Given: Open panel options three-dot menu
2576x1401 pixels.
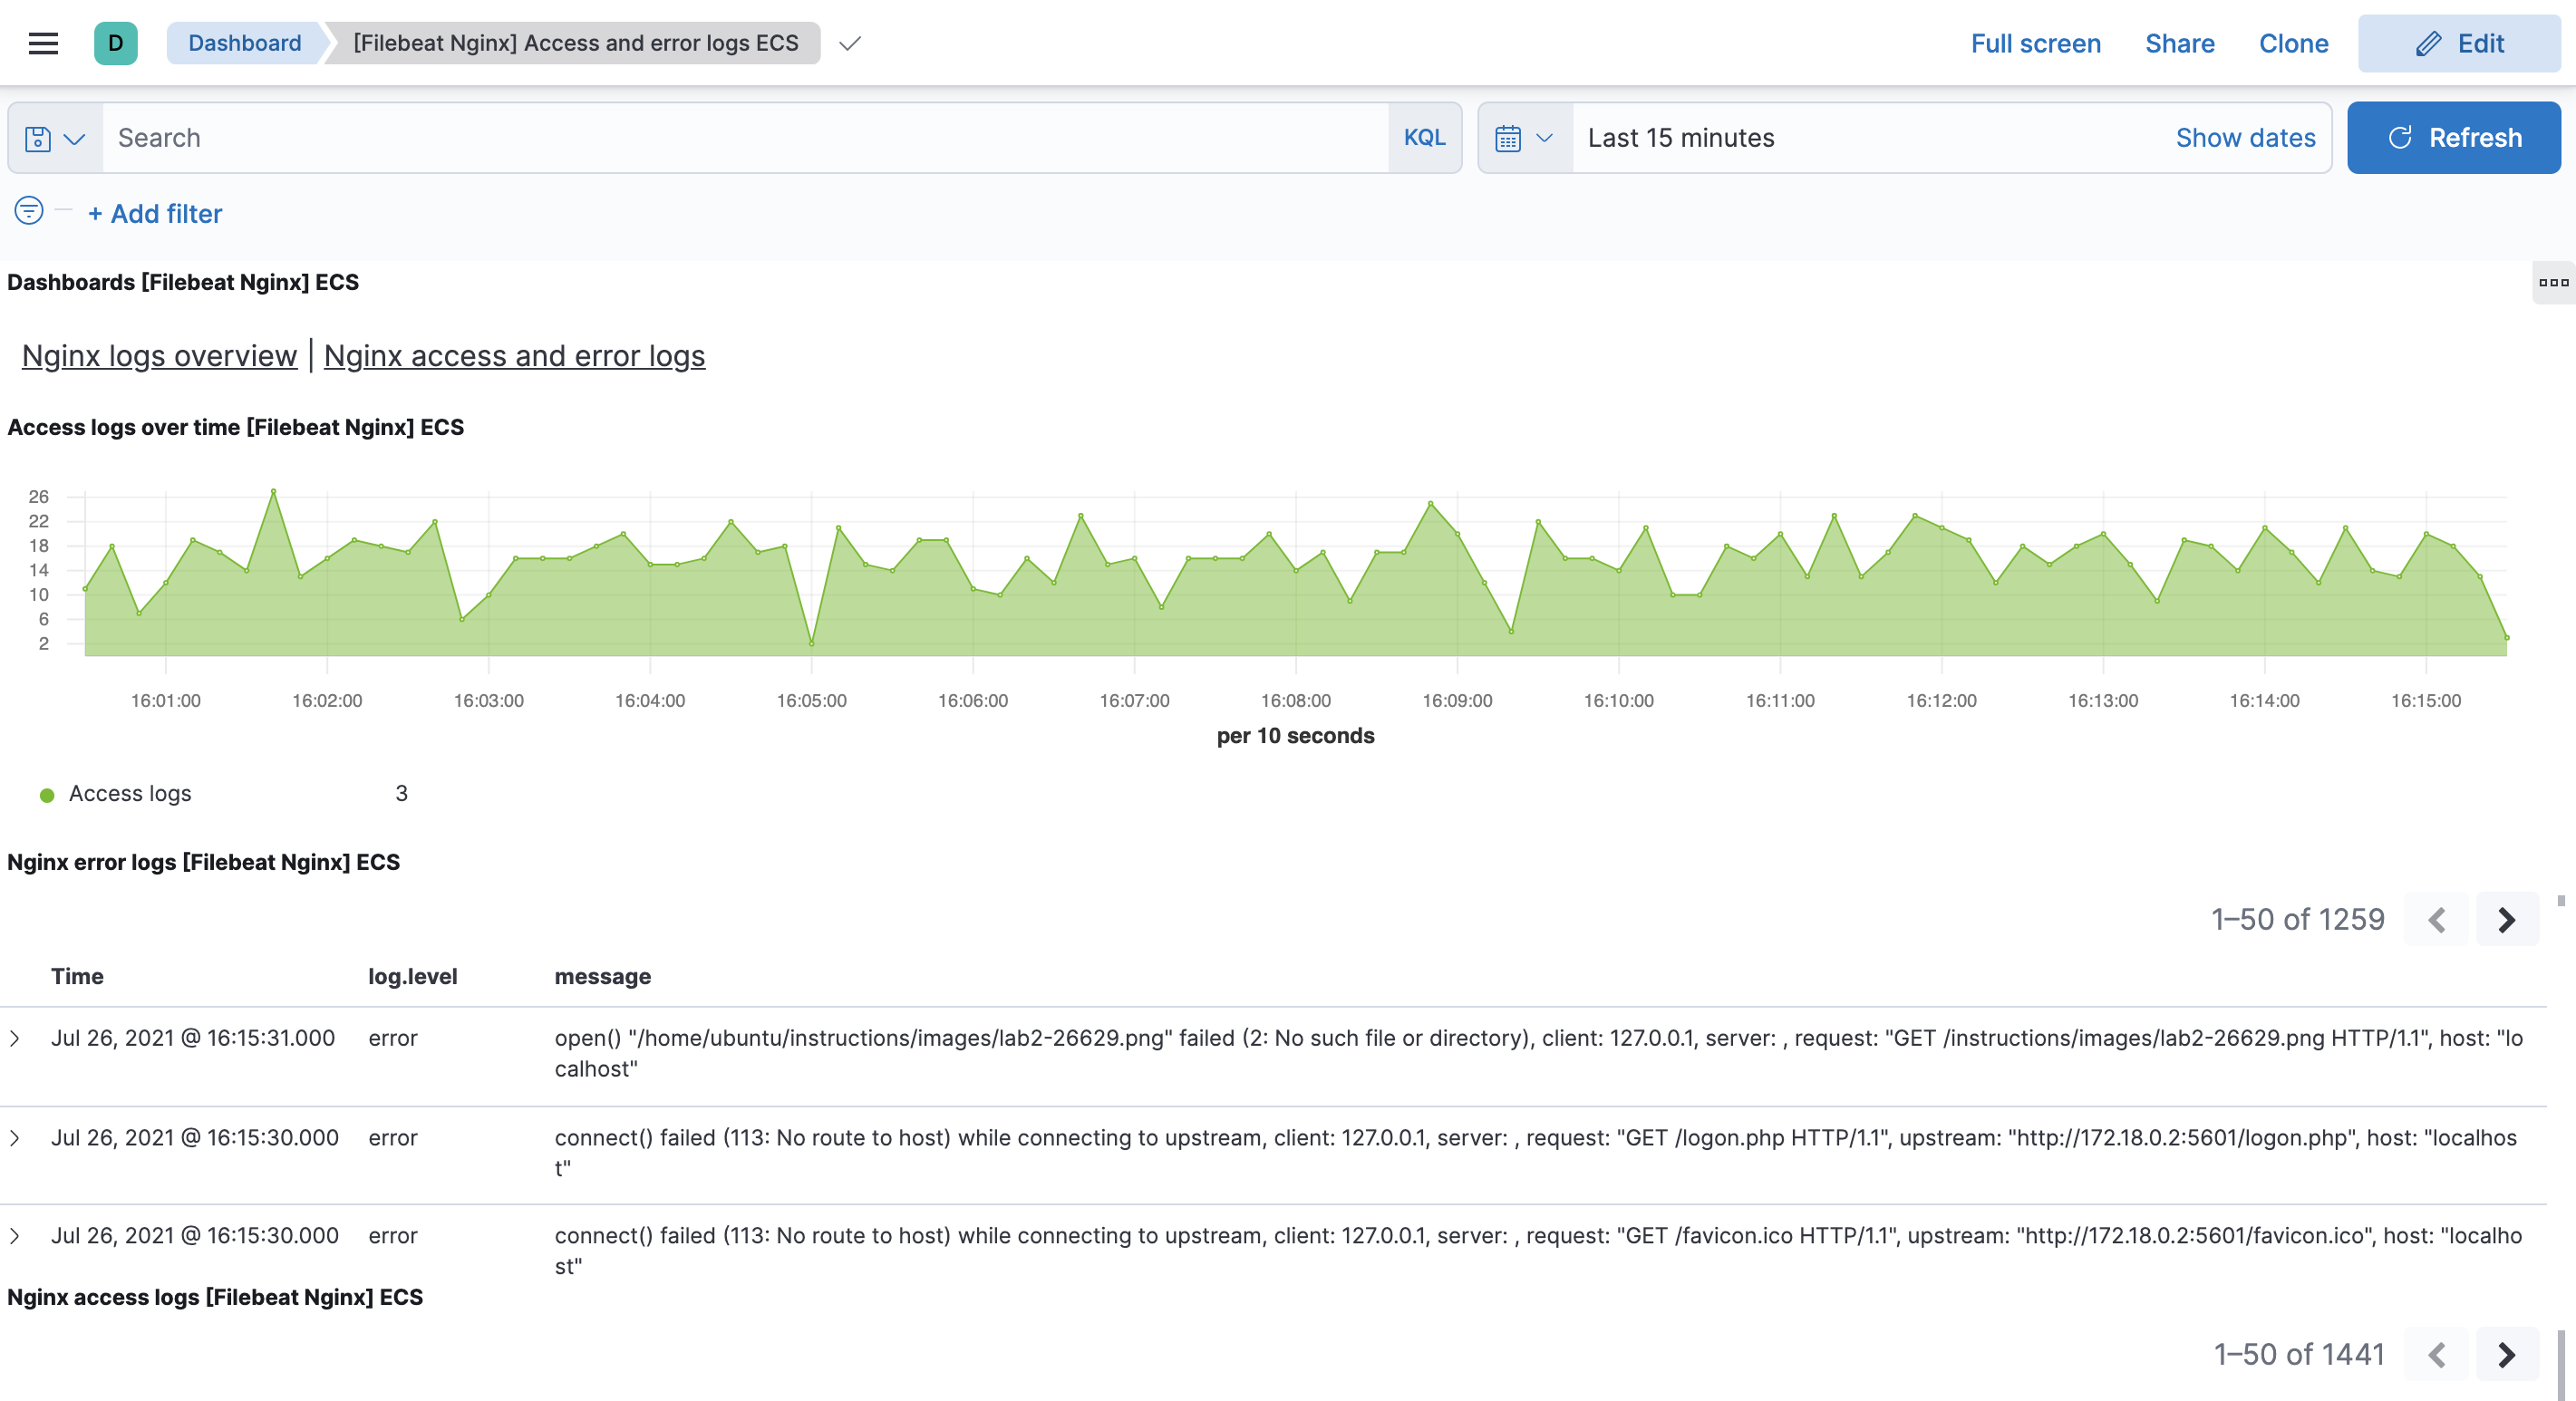Looking at the screenshot, I should 2553,282.
